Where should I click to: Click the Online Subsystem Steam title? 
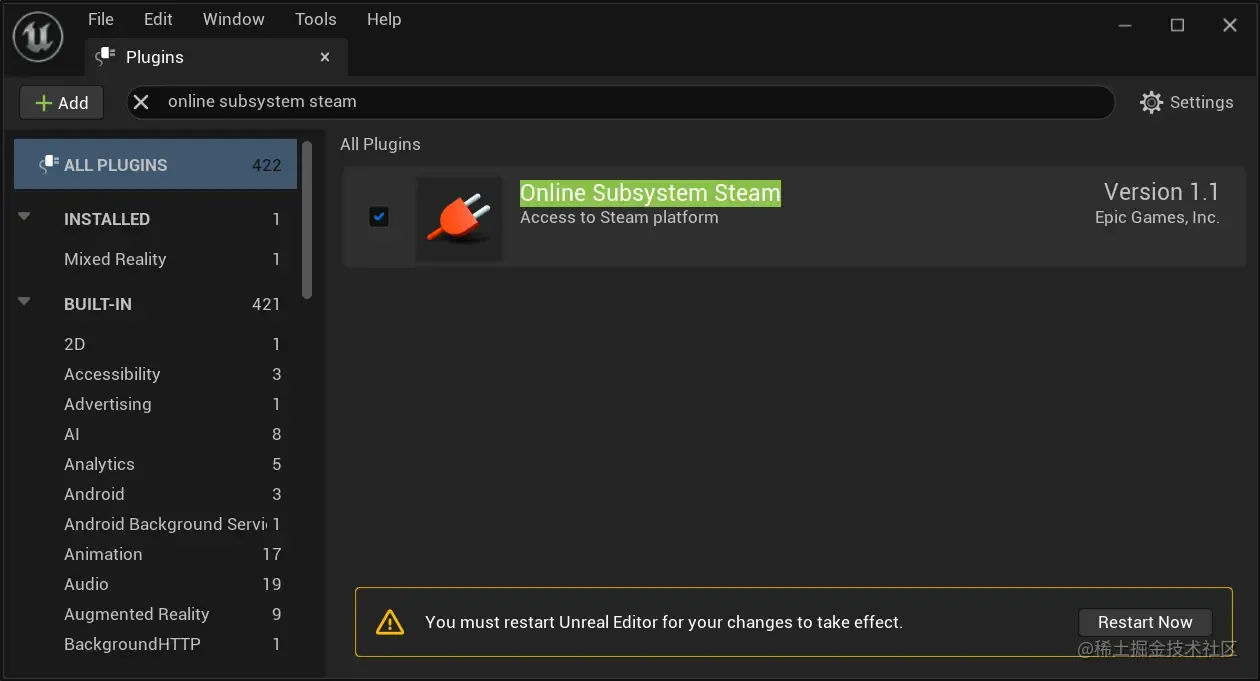(650, 193)
